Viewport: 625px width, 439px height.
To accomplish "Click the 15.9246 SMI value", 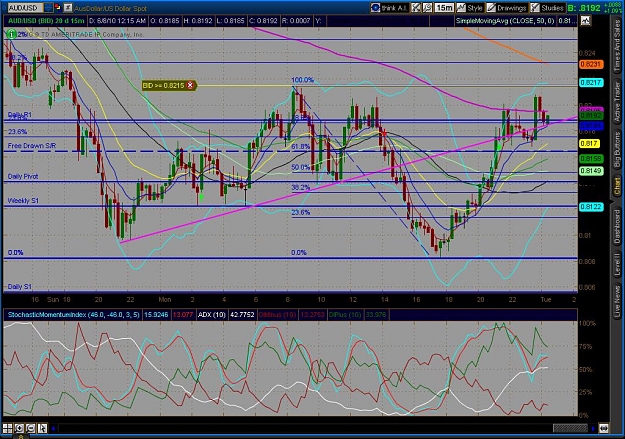I will point(155,315).
